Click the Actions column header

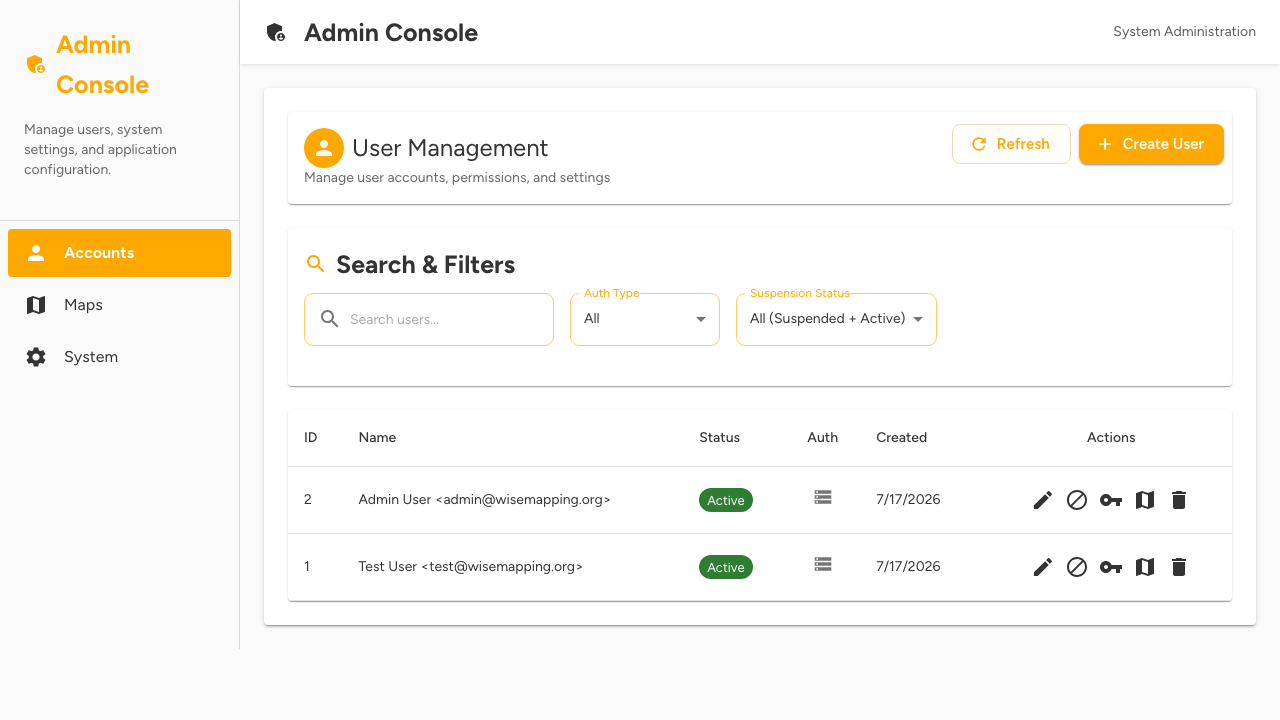click(x=1111, y=437)
